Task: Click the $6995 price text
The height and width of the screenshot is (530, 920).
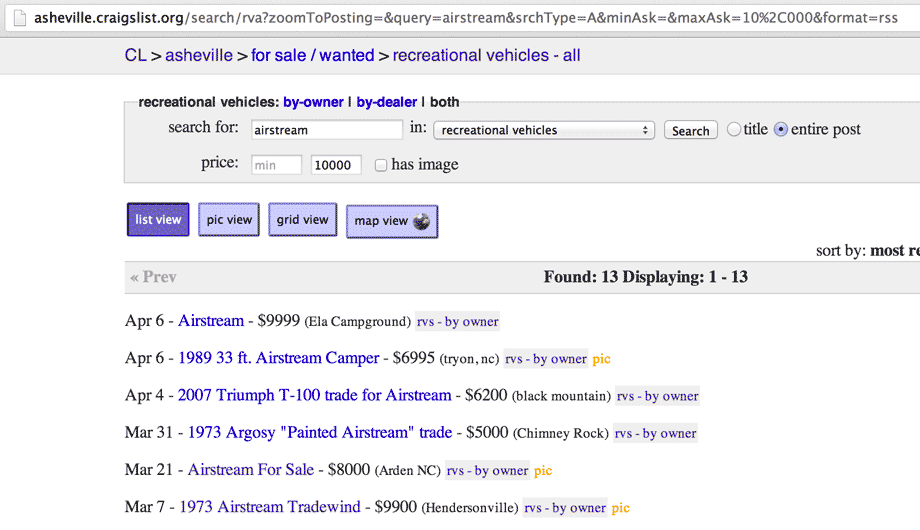Action: click(x=414, y=358)
